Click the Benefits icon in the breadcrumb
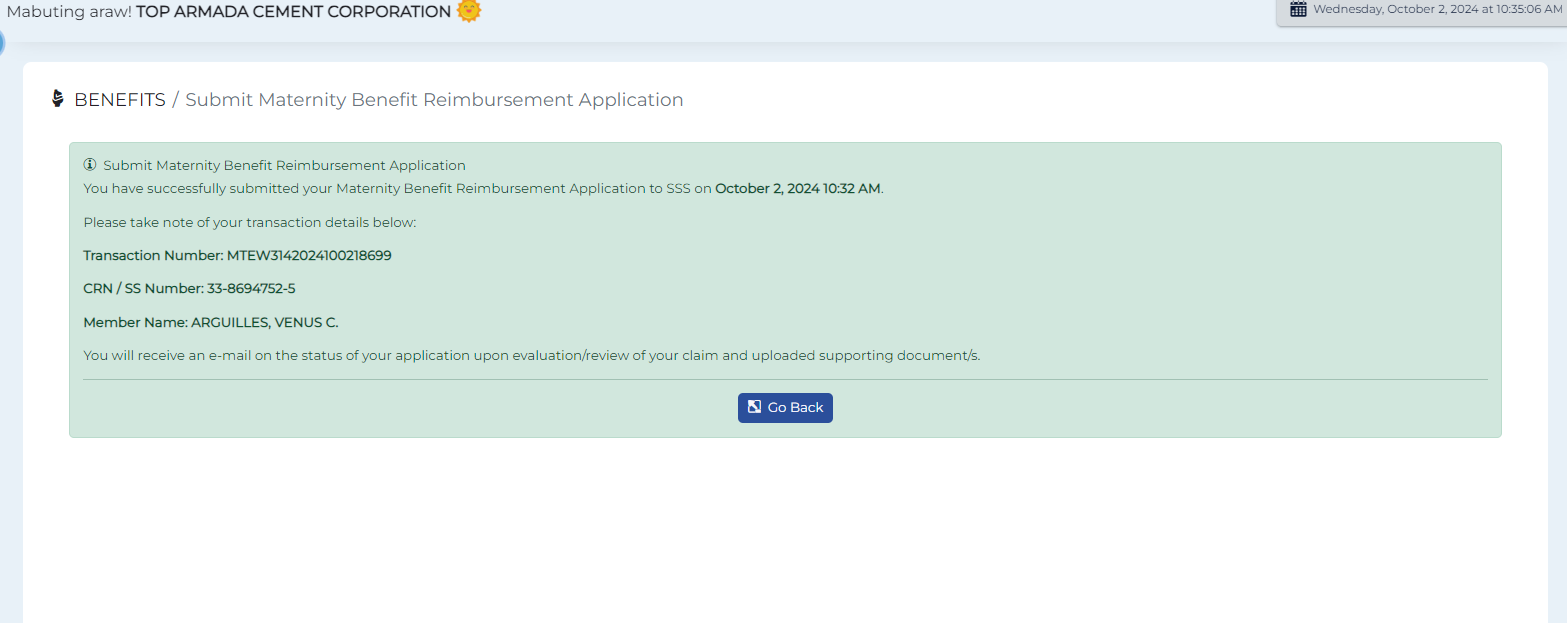This screenshot has width=1567, height=623. tap(58, 99)
